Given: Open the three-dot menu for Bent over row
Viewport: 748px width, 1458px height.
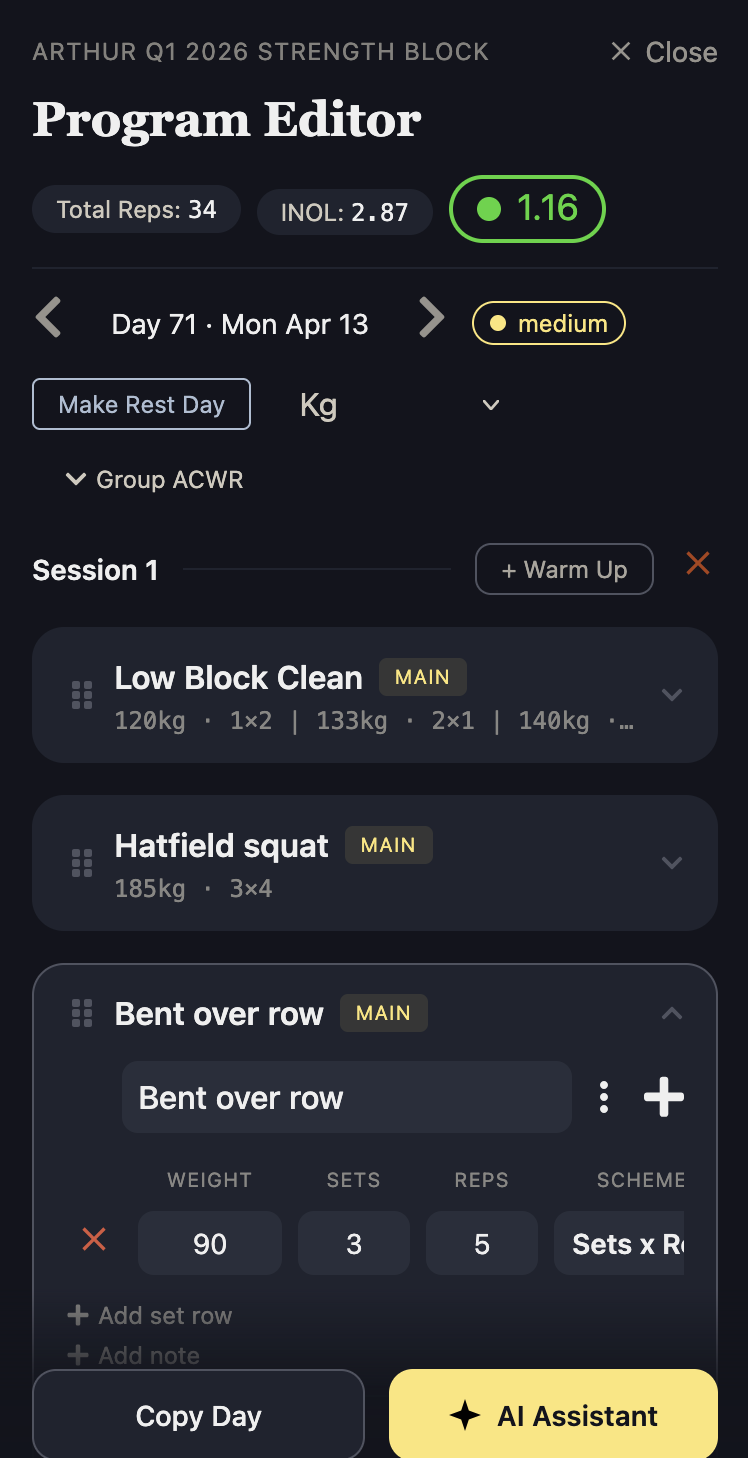Looking at the screenshot, I should tap(604, 1096).
